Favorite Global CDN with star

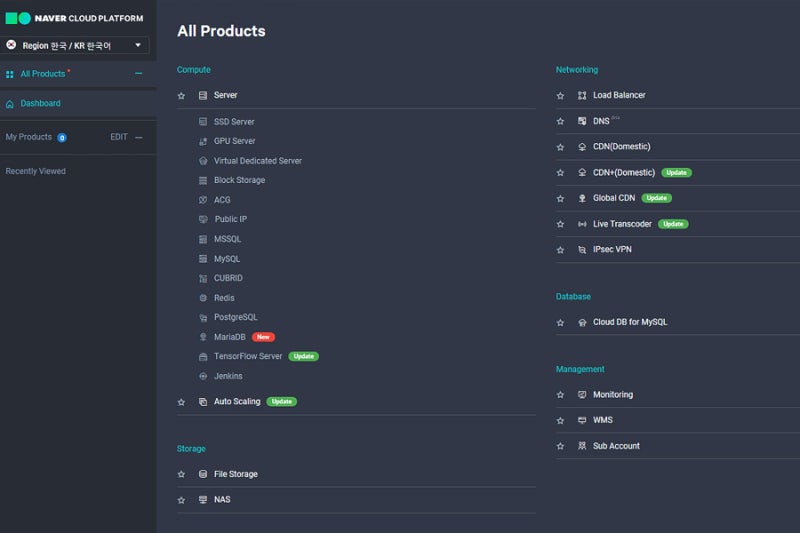click(560, 199)
